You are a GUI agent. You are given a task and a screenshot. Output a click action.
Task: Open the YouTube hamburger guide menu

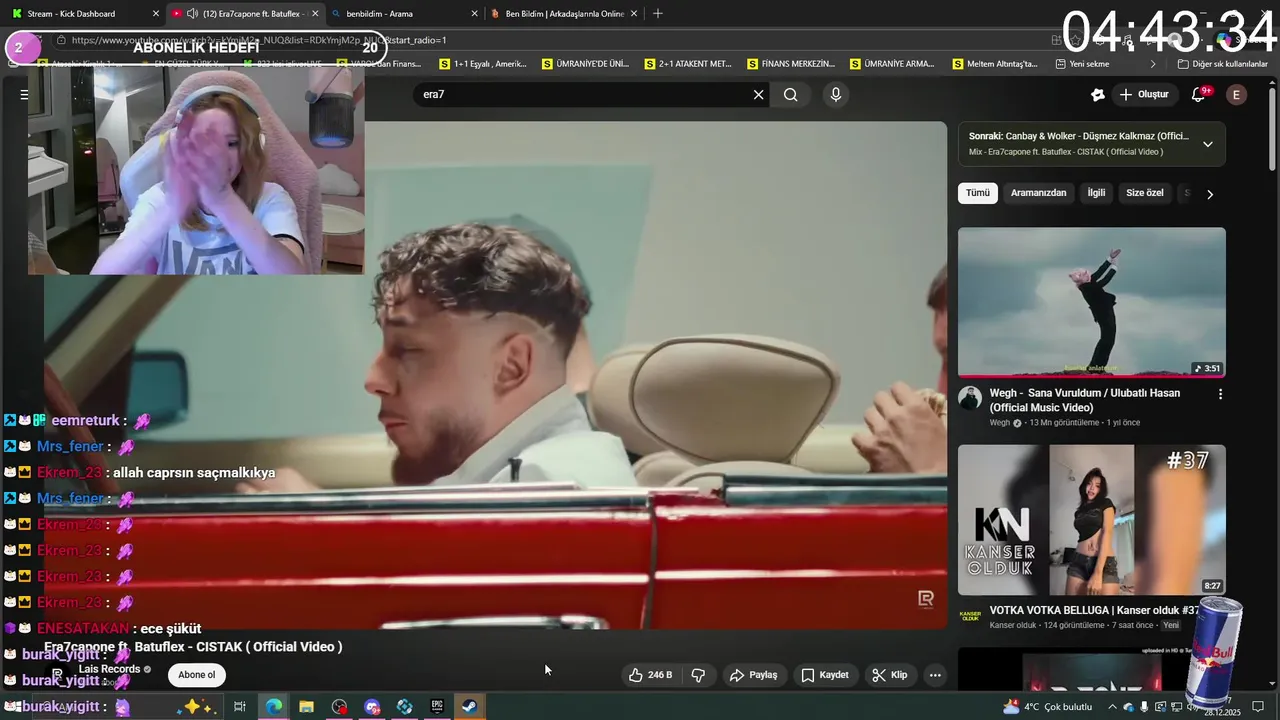click(24, 95)
